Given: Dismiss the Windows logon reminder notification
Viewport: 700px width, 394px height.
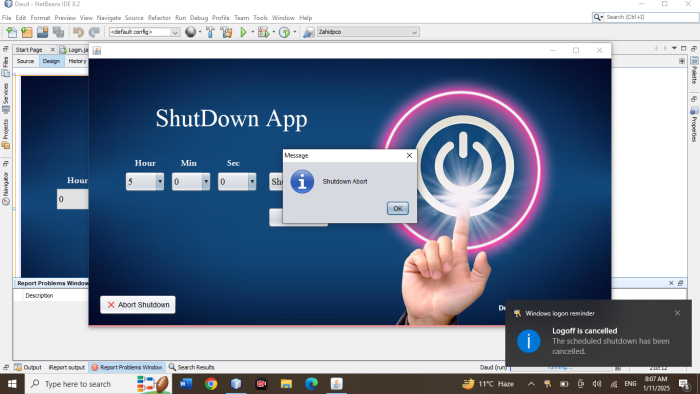Looking at the screenshot, I should tap(677, 313).
